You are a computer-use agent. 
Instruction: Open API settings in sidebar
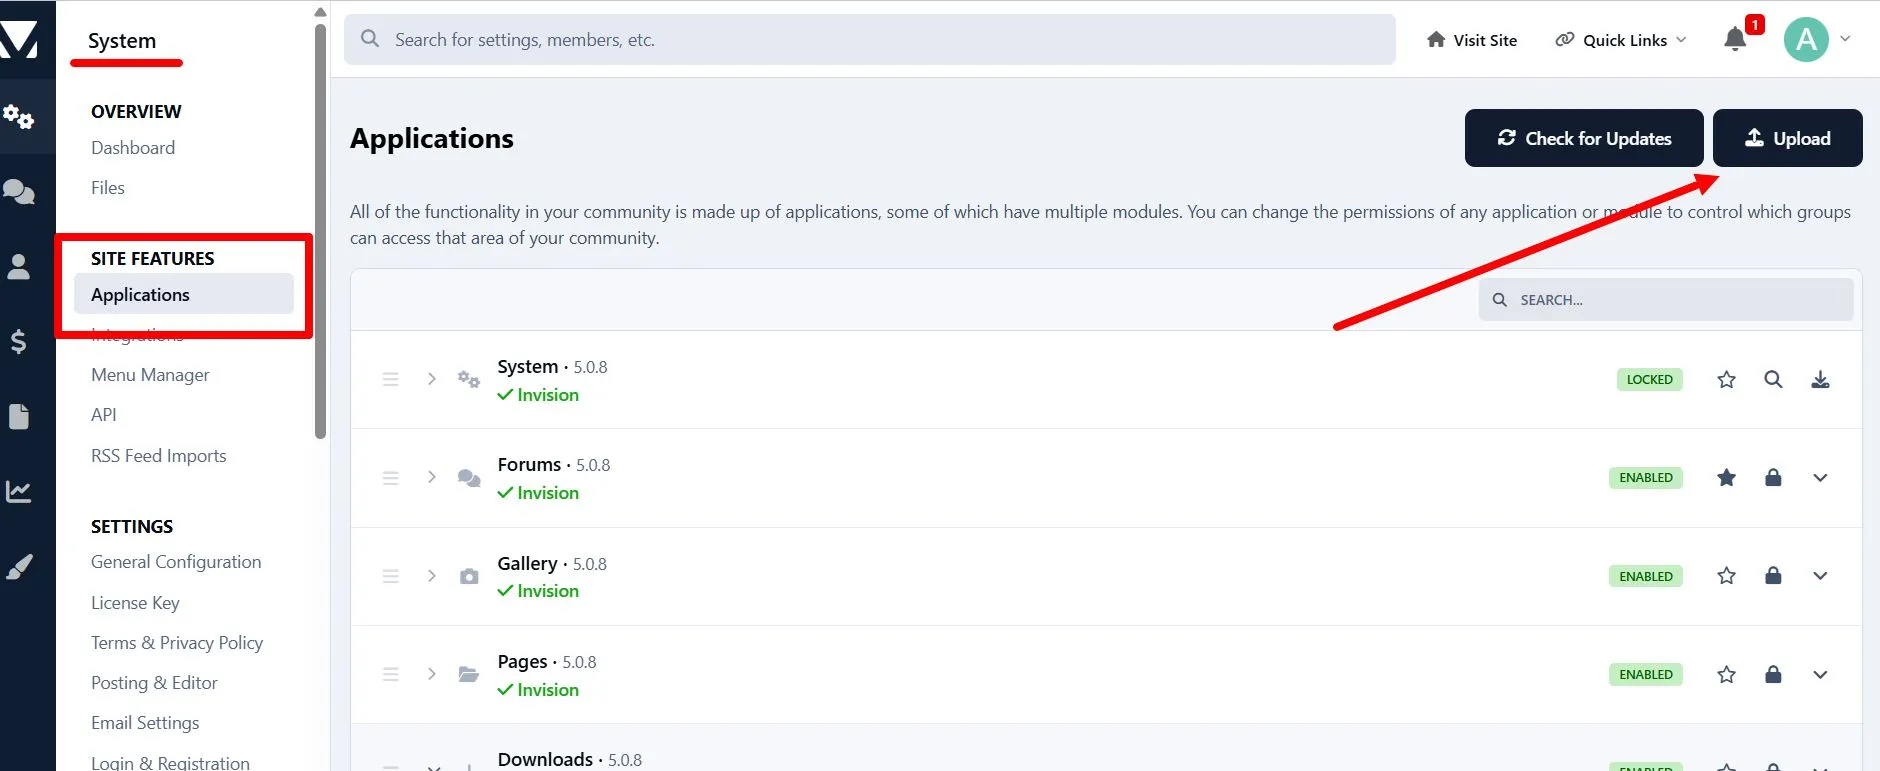[104, 415]
